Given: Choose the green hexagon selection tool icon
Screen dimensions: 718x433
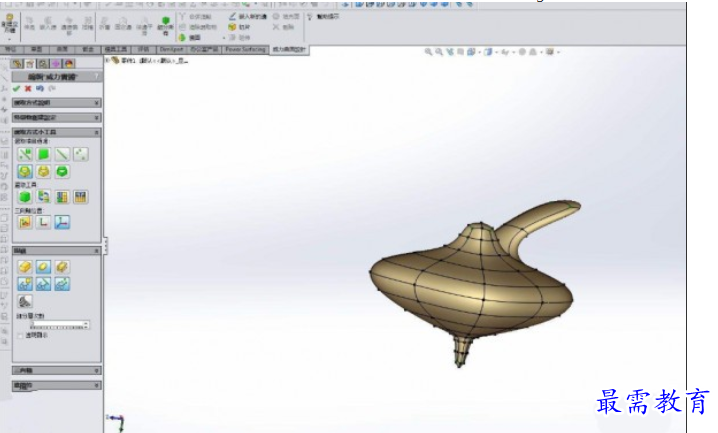Looking at the screenshot, I should (x=62, y=172).
